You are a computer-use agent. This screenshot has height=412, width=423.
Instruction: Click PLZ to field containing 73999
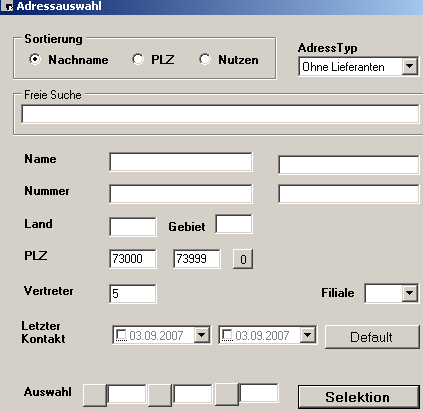coord(197,259)
